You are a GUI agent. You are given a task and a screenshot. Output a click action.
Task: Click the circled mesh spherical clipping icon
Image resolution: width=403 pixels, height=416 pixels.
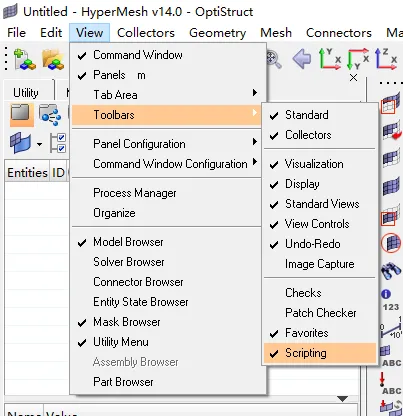[x=391, y=243]
